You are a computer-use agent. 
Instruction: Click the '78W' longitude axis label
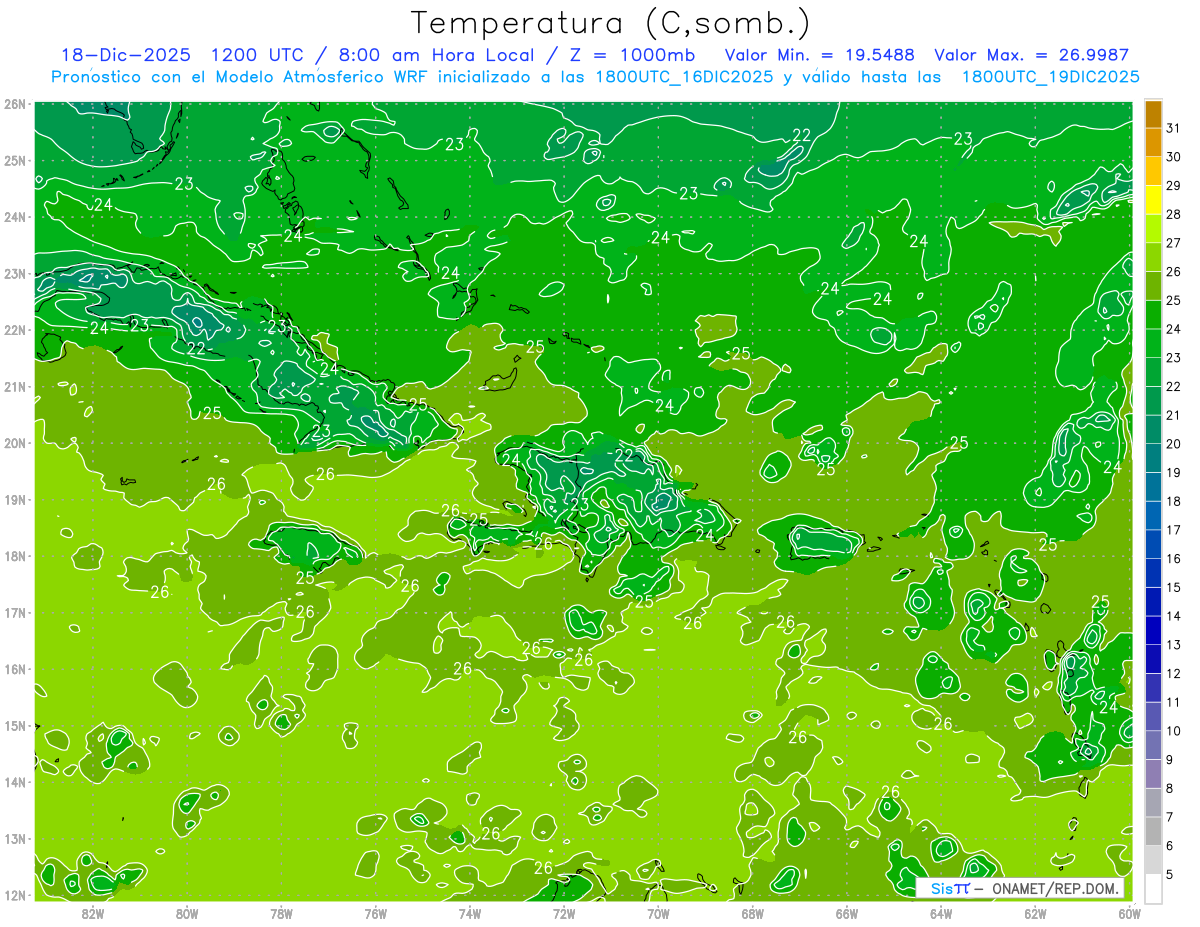click(281, 913)
